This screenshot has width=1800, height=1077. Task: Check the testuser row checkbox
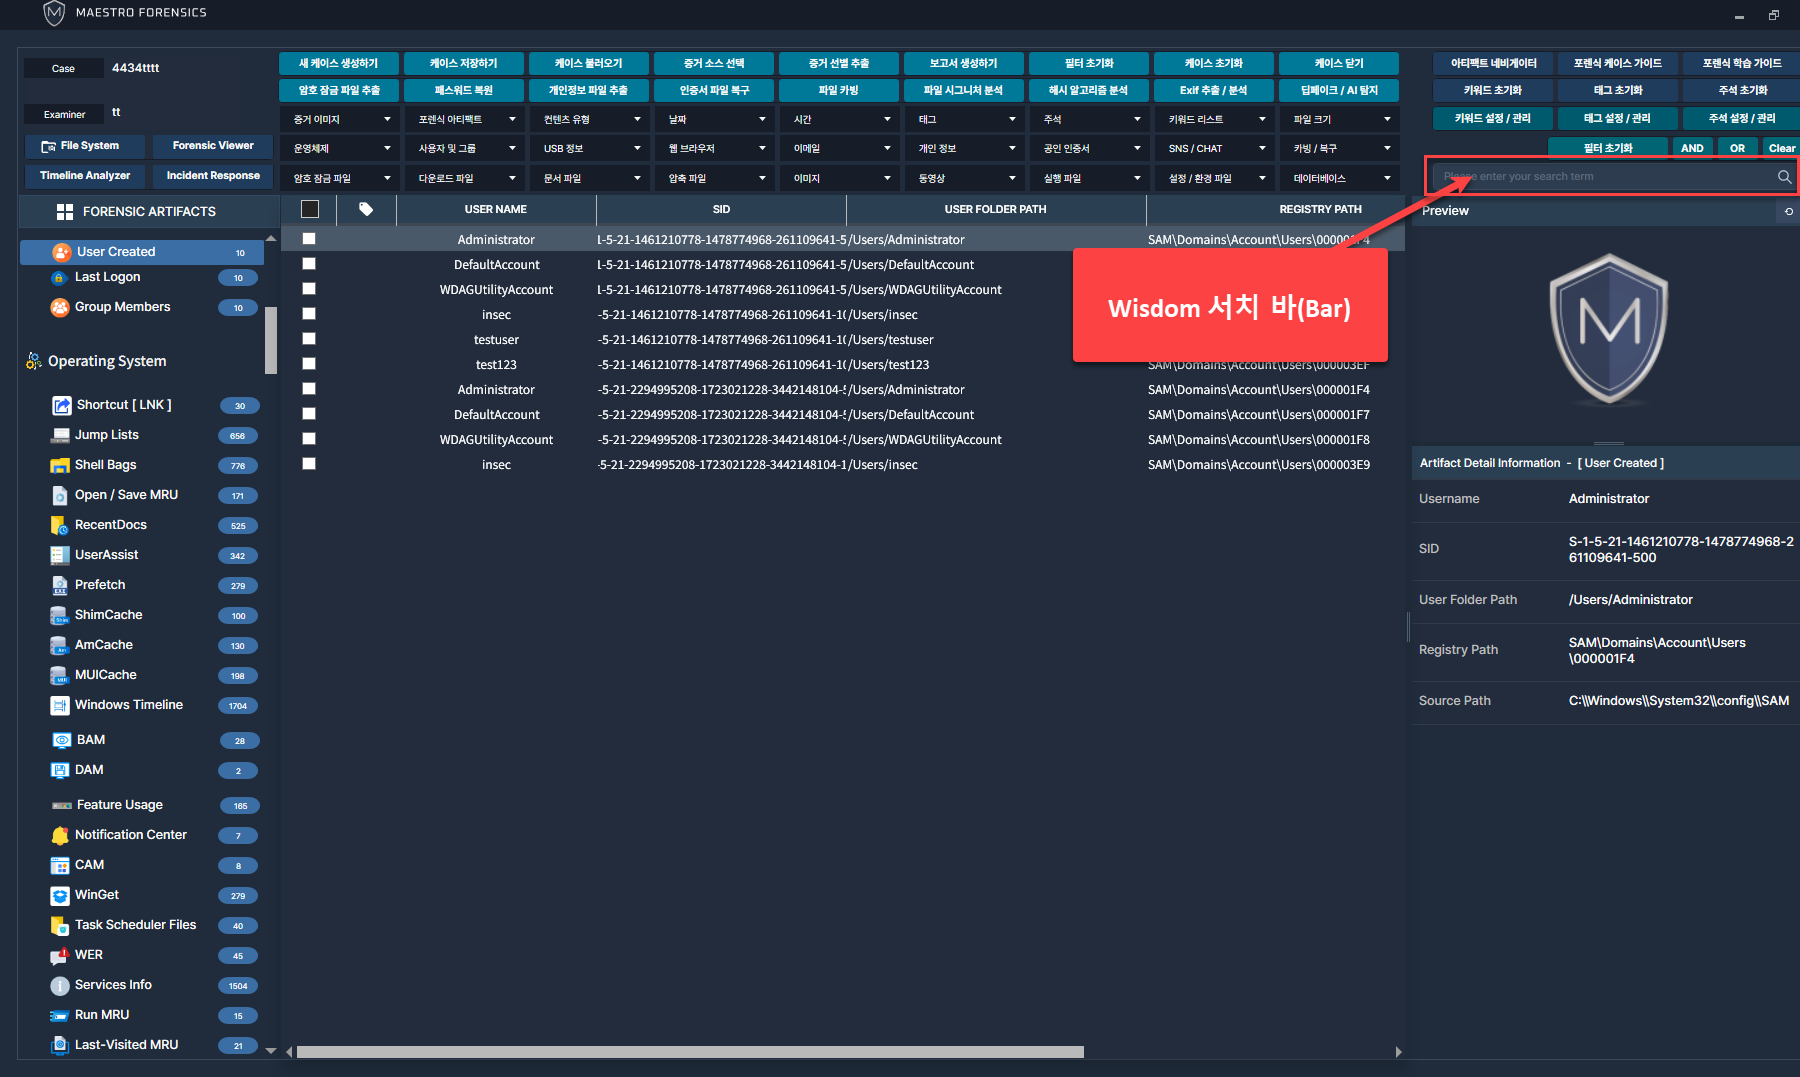tap(309, 339)
